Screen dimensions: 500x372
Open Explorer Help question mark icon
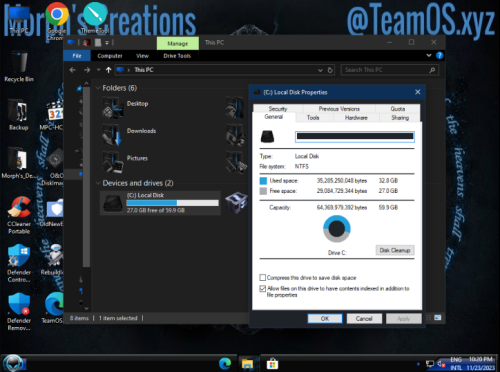coord(440,55)
